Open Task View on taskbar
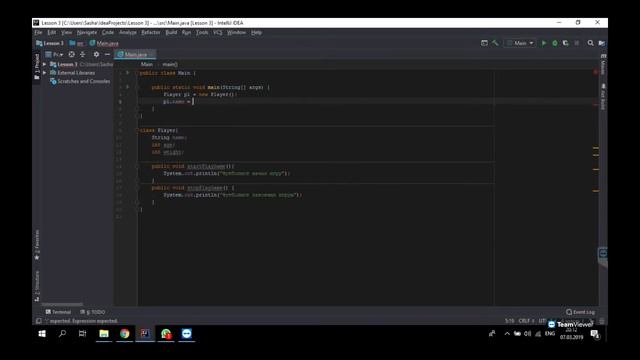Viewport: 640px width, 360px height. (x=83, y=334)
